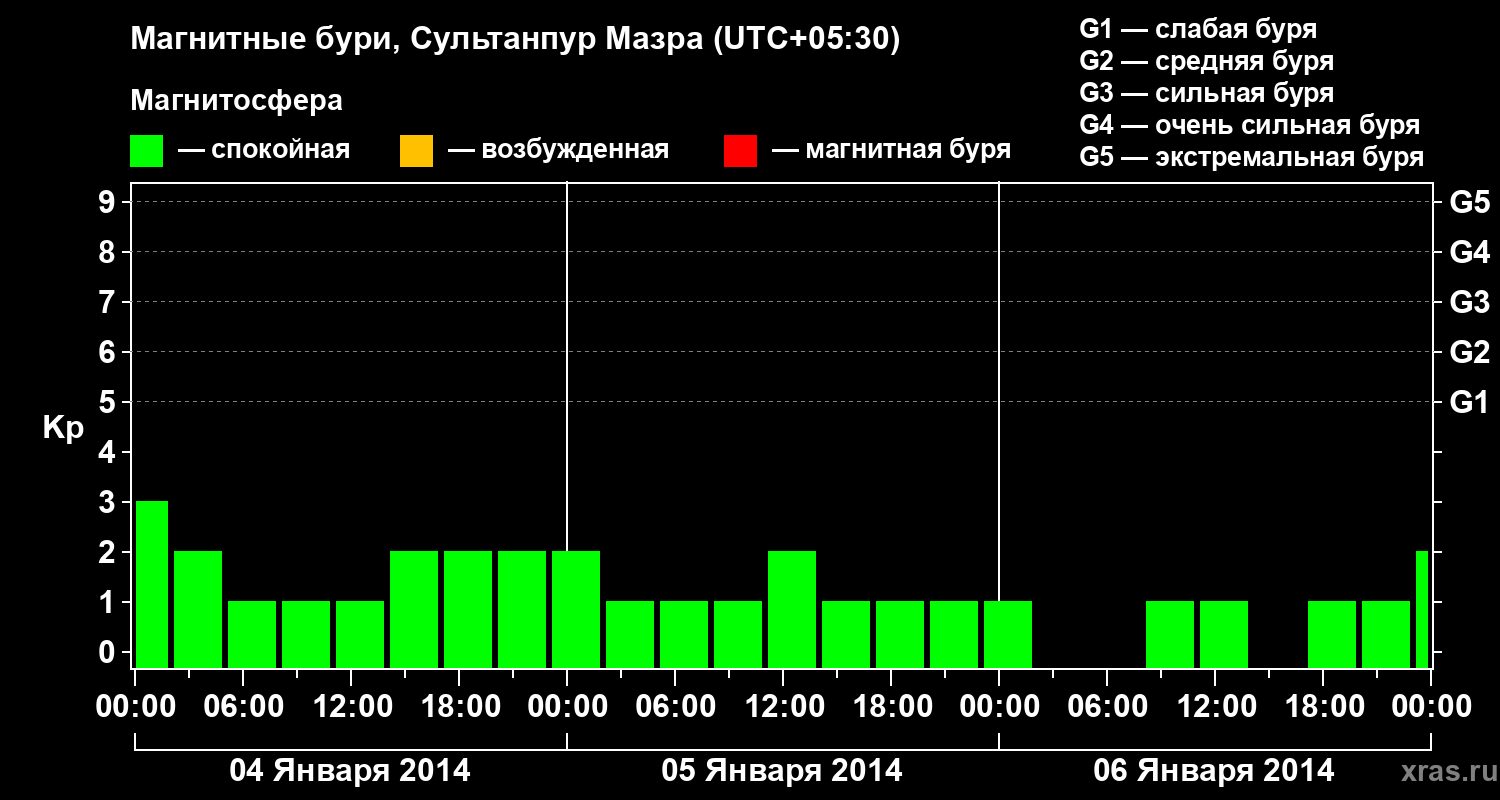
Task: Click the right-axis label G4
Action: click(x=1470, y=253)
